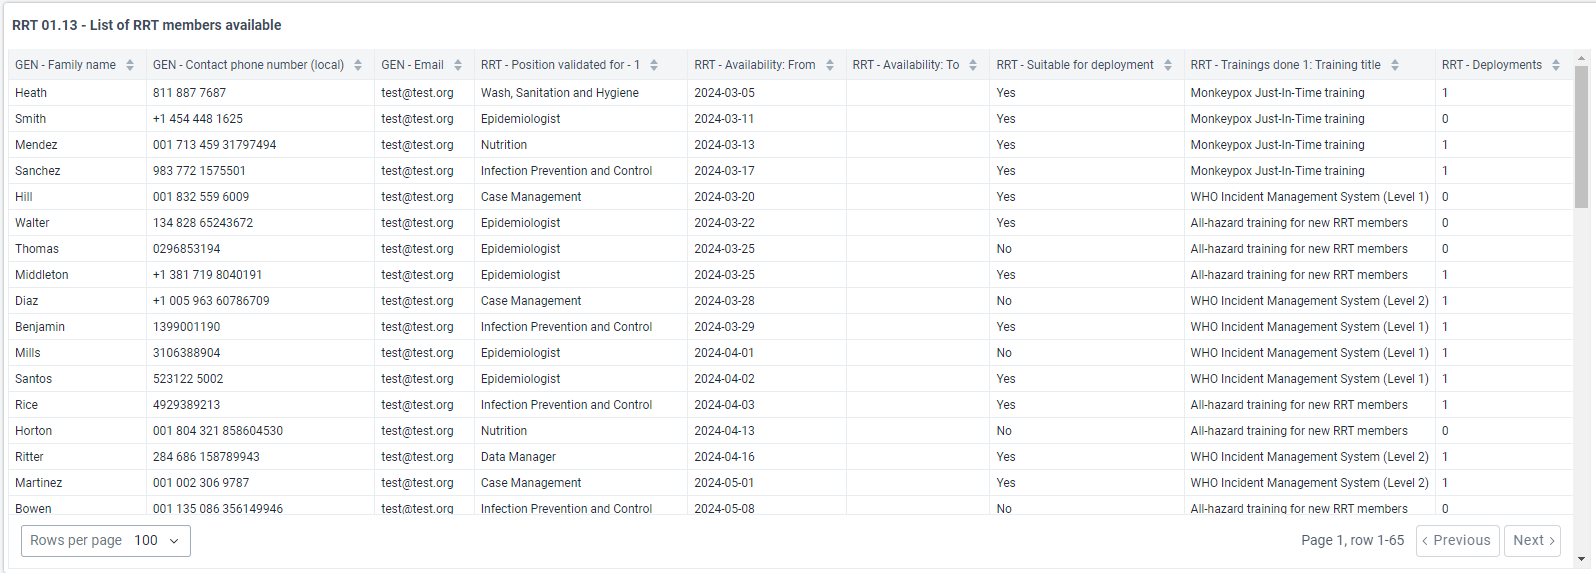Click sort arrows for Position validated for - 1

pos(654,65)
